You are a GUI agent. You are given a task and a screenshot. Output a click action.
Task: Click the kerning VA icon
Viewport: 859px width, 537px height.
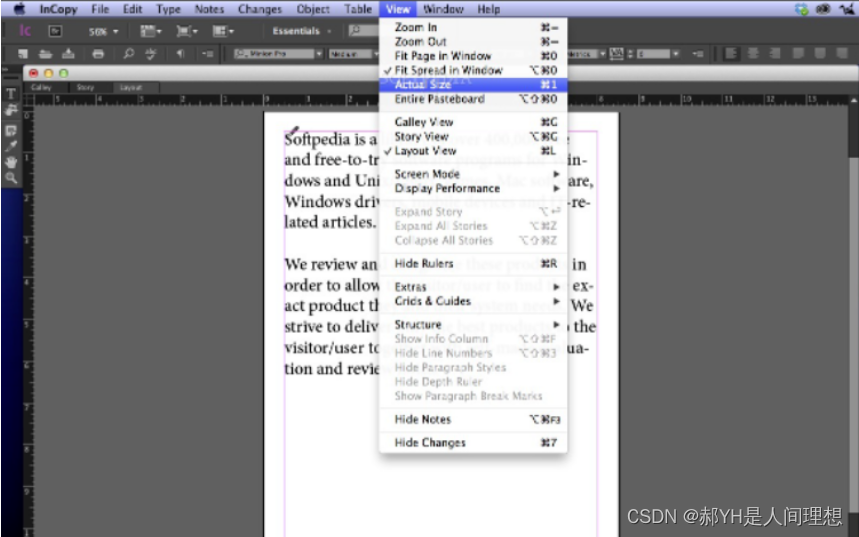616,53
